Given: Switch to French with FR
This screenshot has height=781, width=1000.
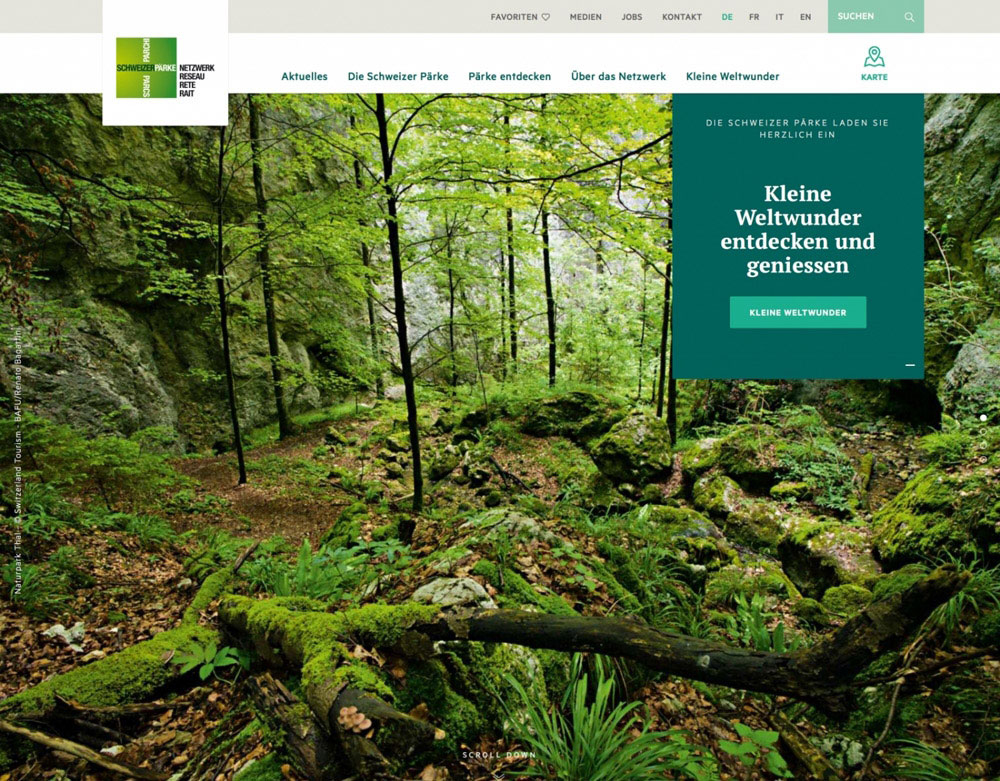Looking at the screenshot, I should point(753,17).
